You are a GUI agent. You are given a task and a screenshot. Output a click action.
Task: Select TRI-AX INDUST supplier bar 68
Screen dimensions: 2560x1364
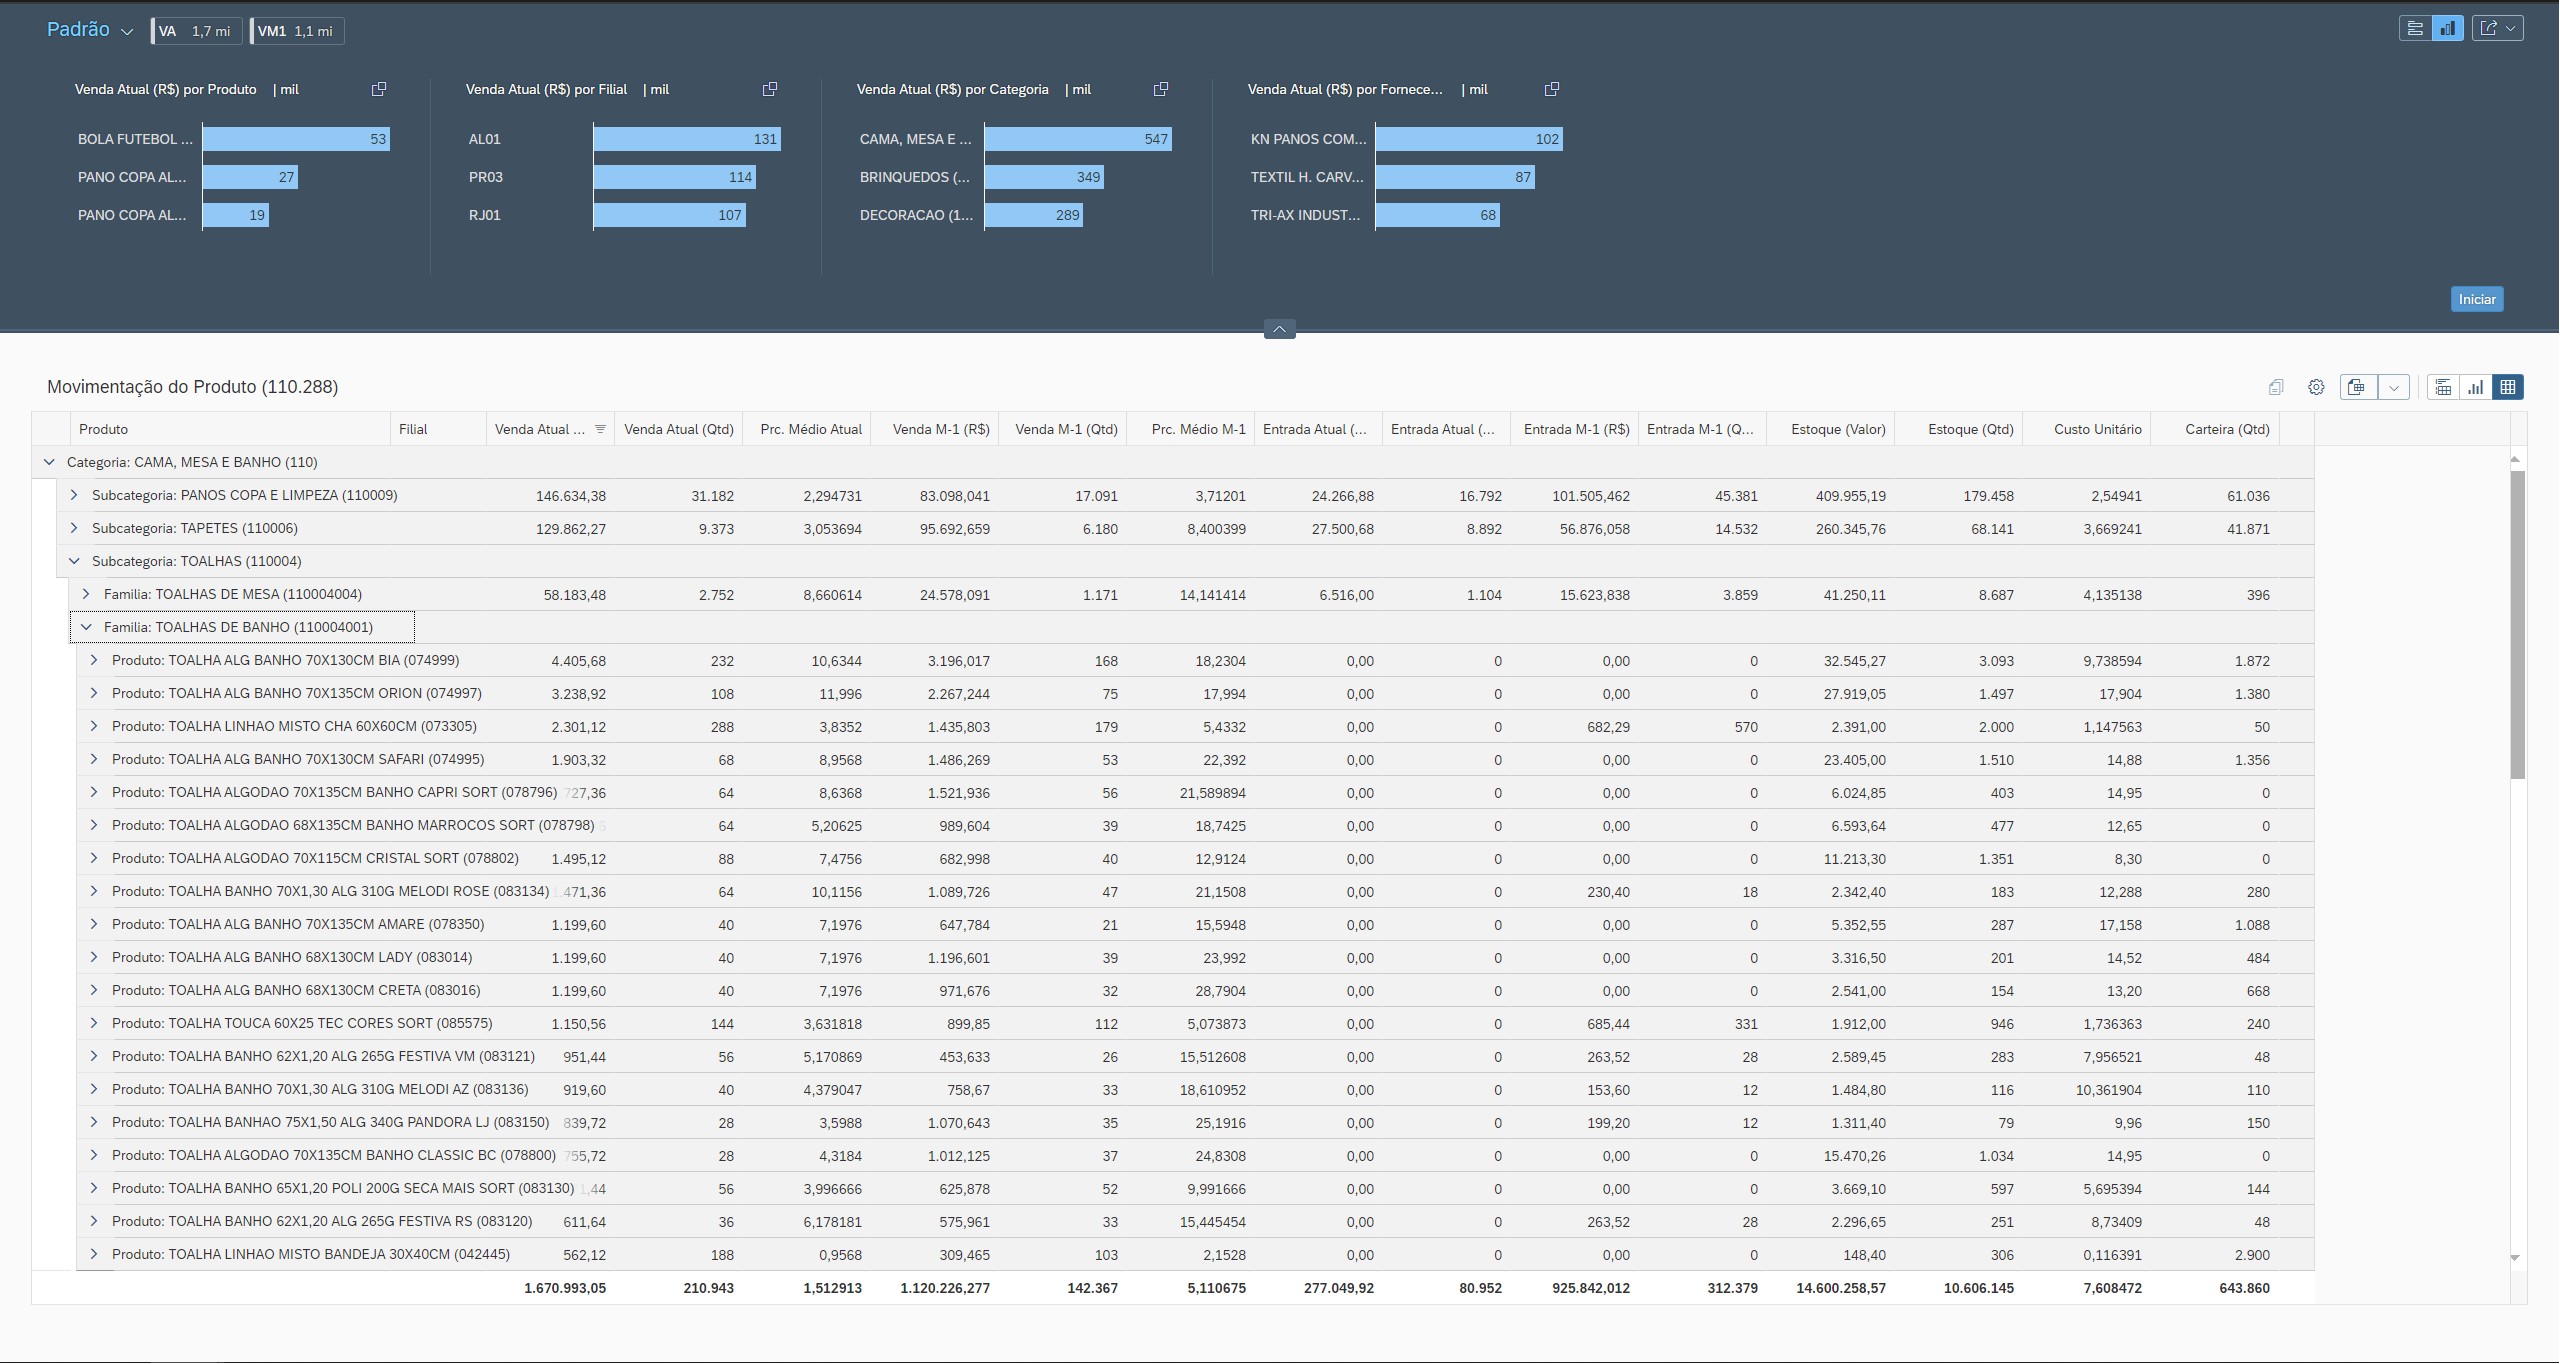coord(1438,215)
